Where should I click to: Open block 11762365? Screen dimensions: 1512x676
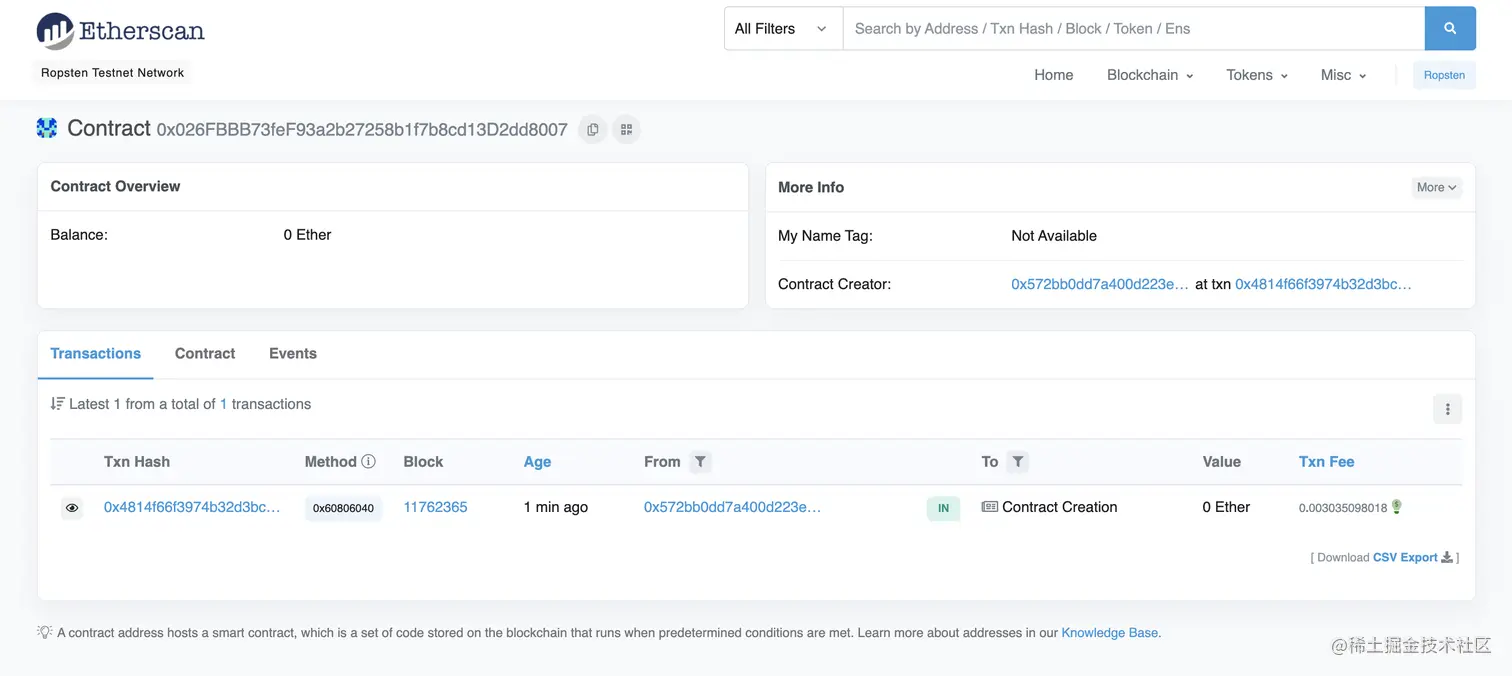coord(436,507)
